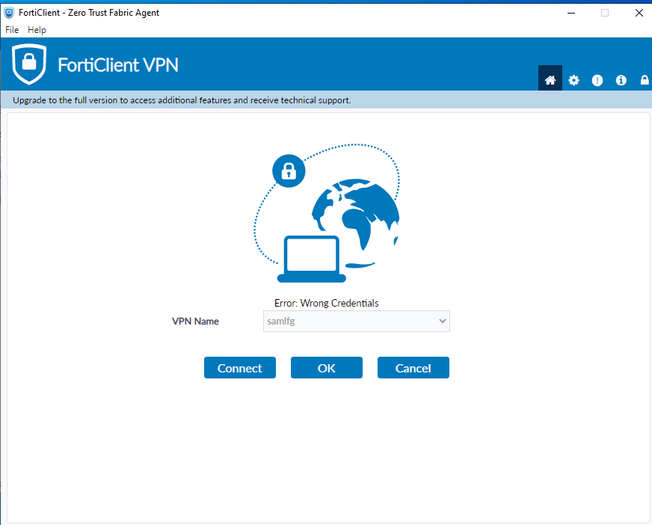Click the Connect button
The height and width of the screenshot is (525, 652).
(x=240, y=368)
